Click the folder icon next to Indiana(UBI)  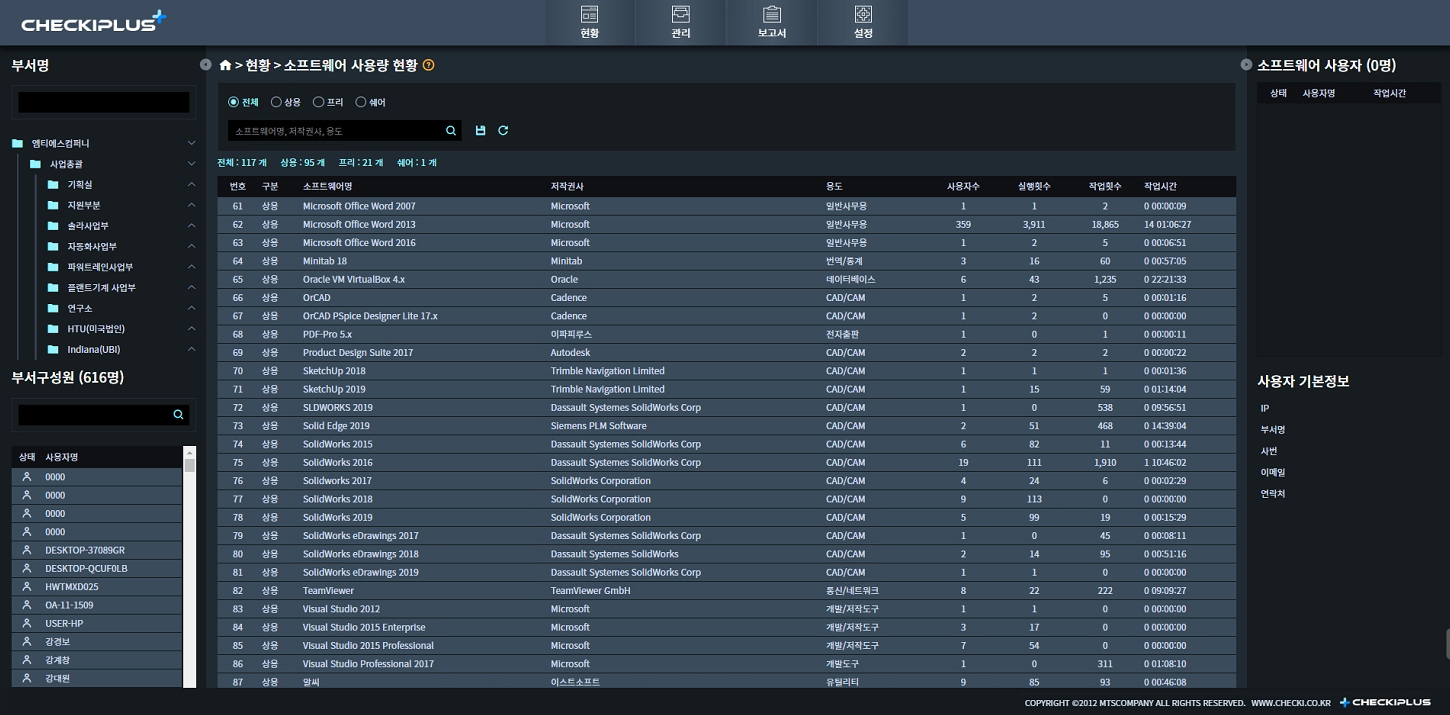[x=53, y=350]
